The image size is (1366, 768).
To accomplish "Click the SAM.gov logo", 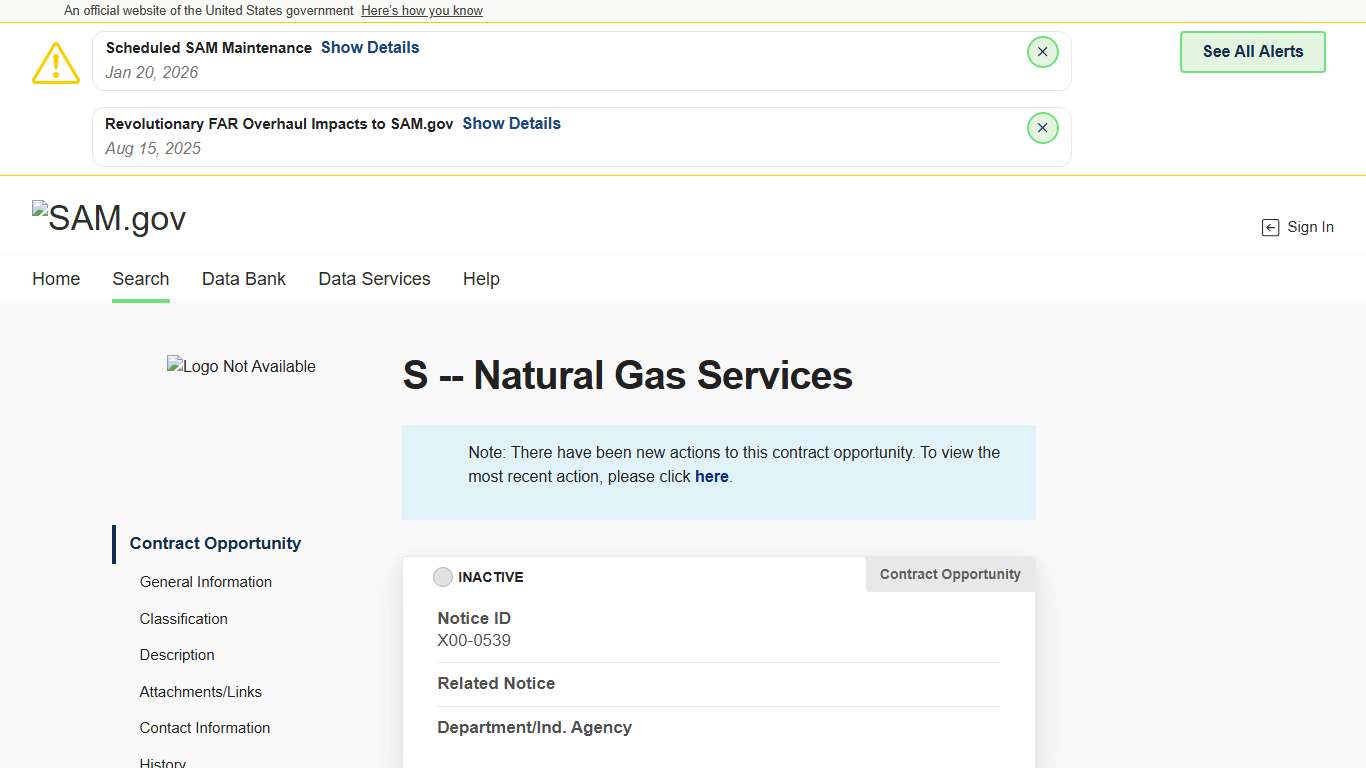I will coord(109,218).
